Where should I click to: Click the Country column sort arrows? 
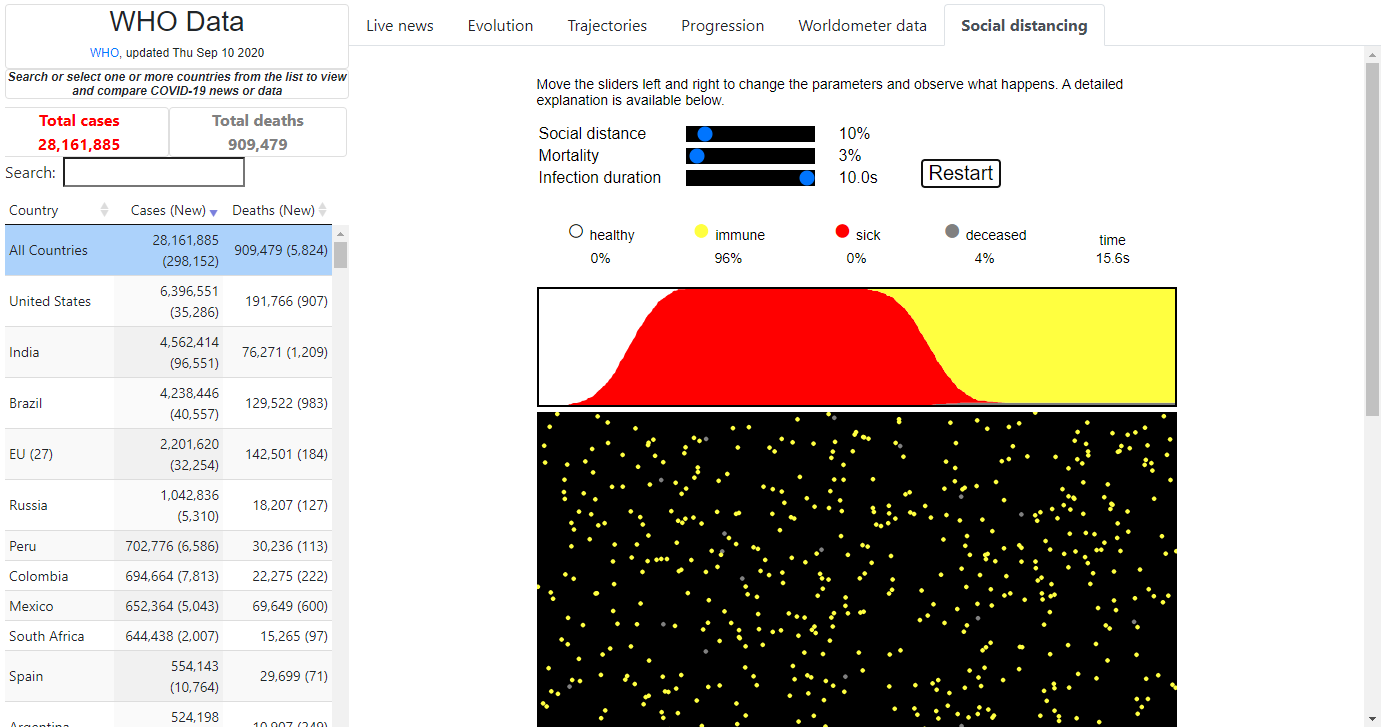(x=104, y=210)
